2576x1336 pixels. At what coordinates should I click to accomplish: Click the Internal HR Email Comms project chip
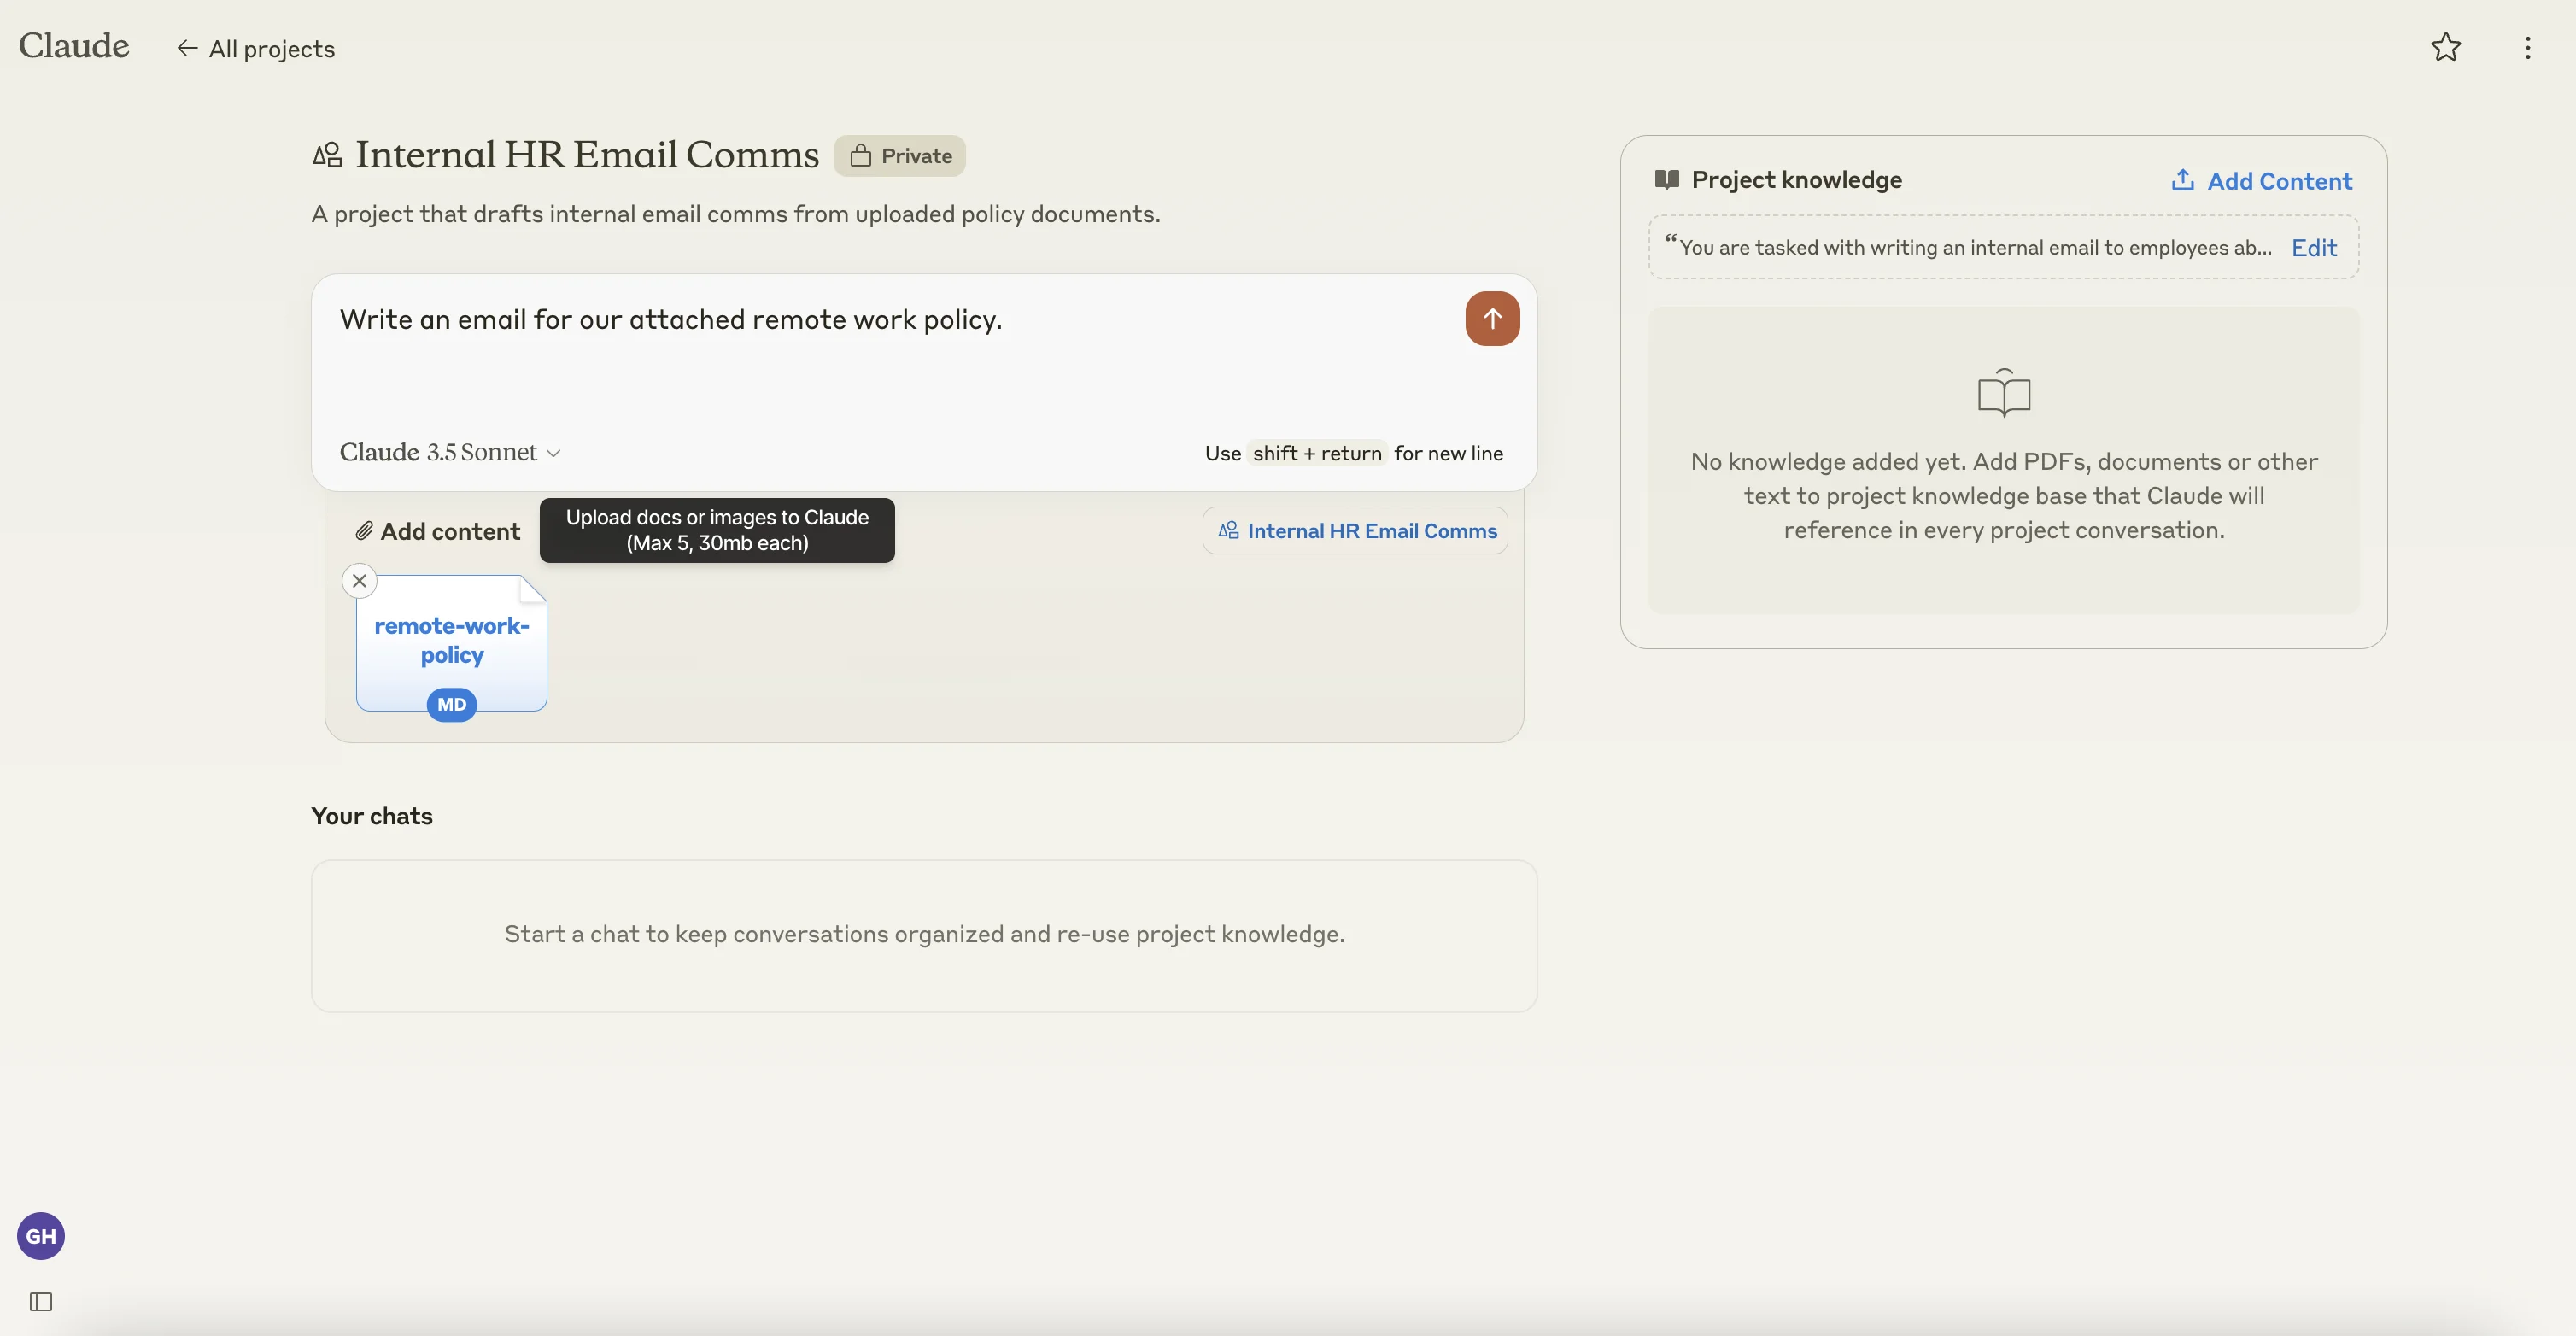[1355, 531]
